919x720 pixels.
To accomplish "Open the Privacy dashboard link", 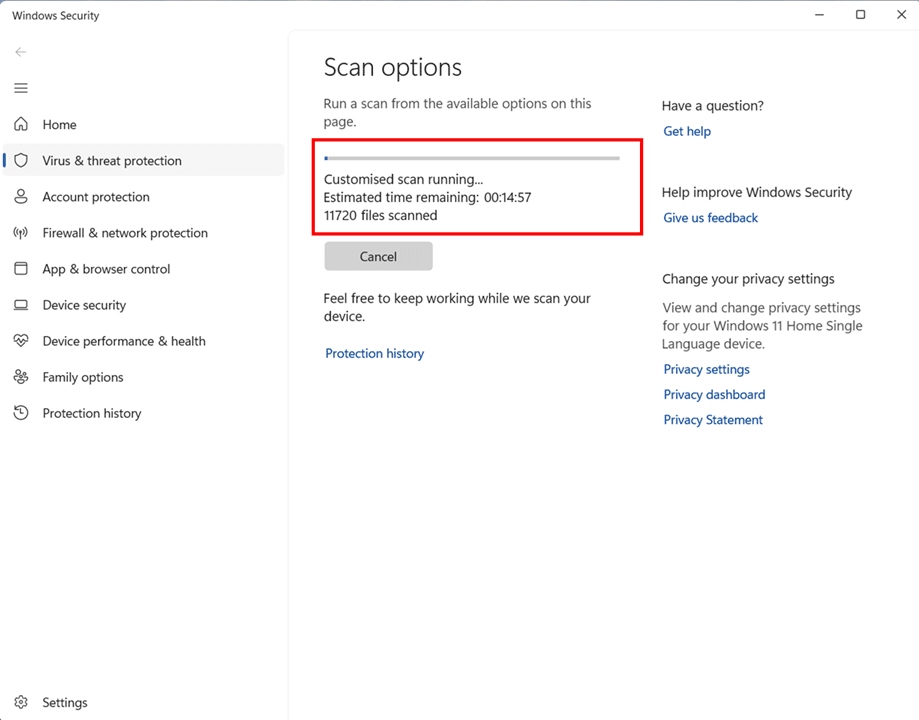I will (x=714, y=395).
